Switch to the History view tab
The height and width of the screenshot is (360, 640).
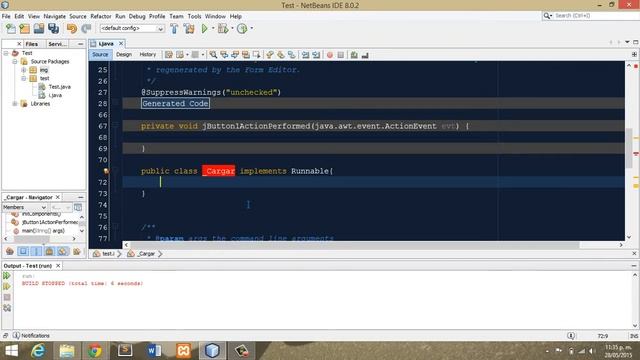coord(148,55)
